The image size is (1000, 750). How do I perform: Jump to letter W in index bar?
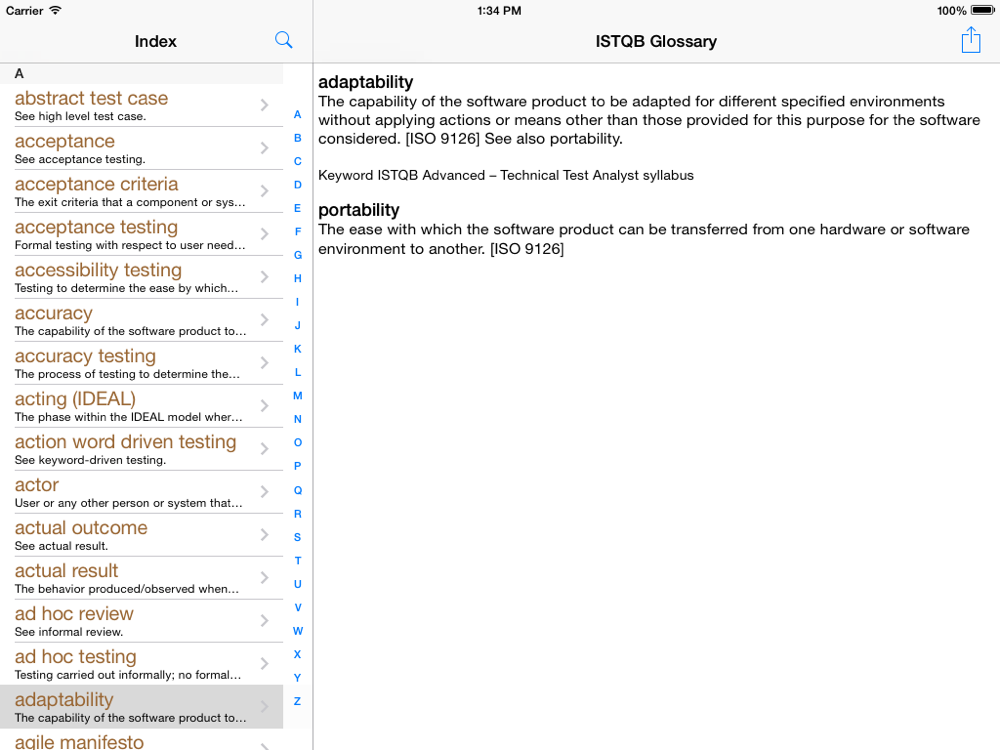click(297, 631)
